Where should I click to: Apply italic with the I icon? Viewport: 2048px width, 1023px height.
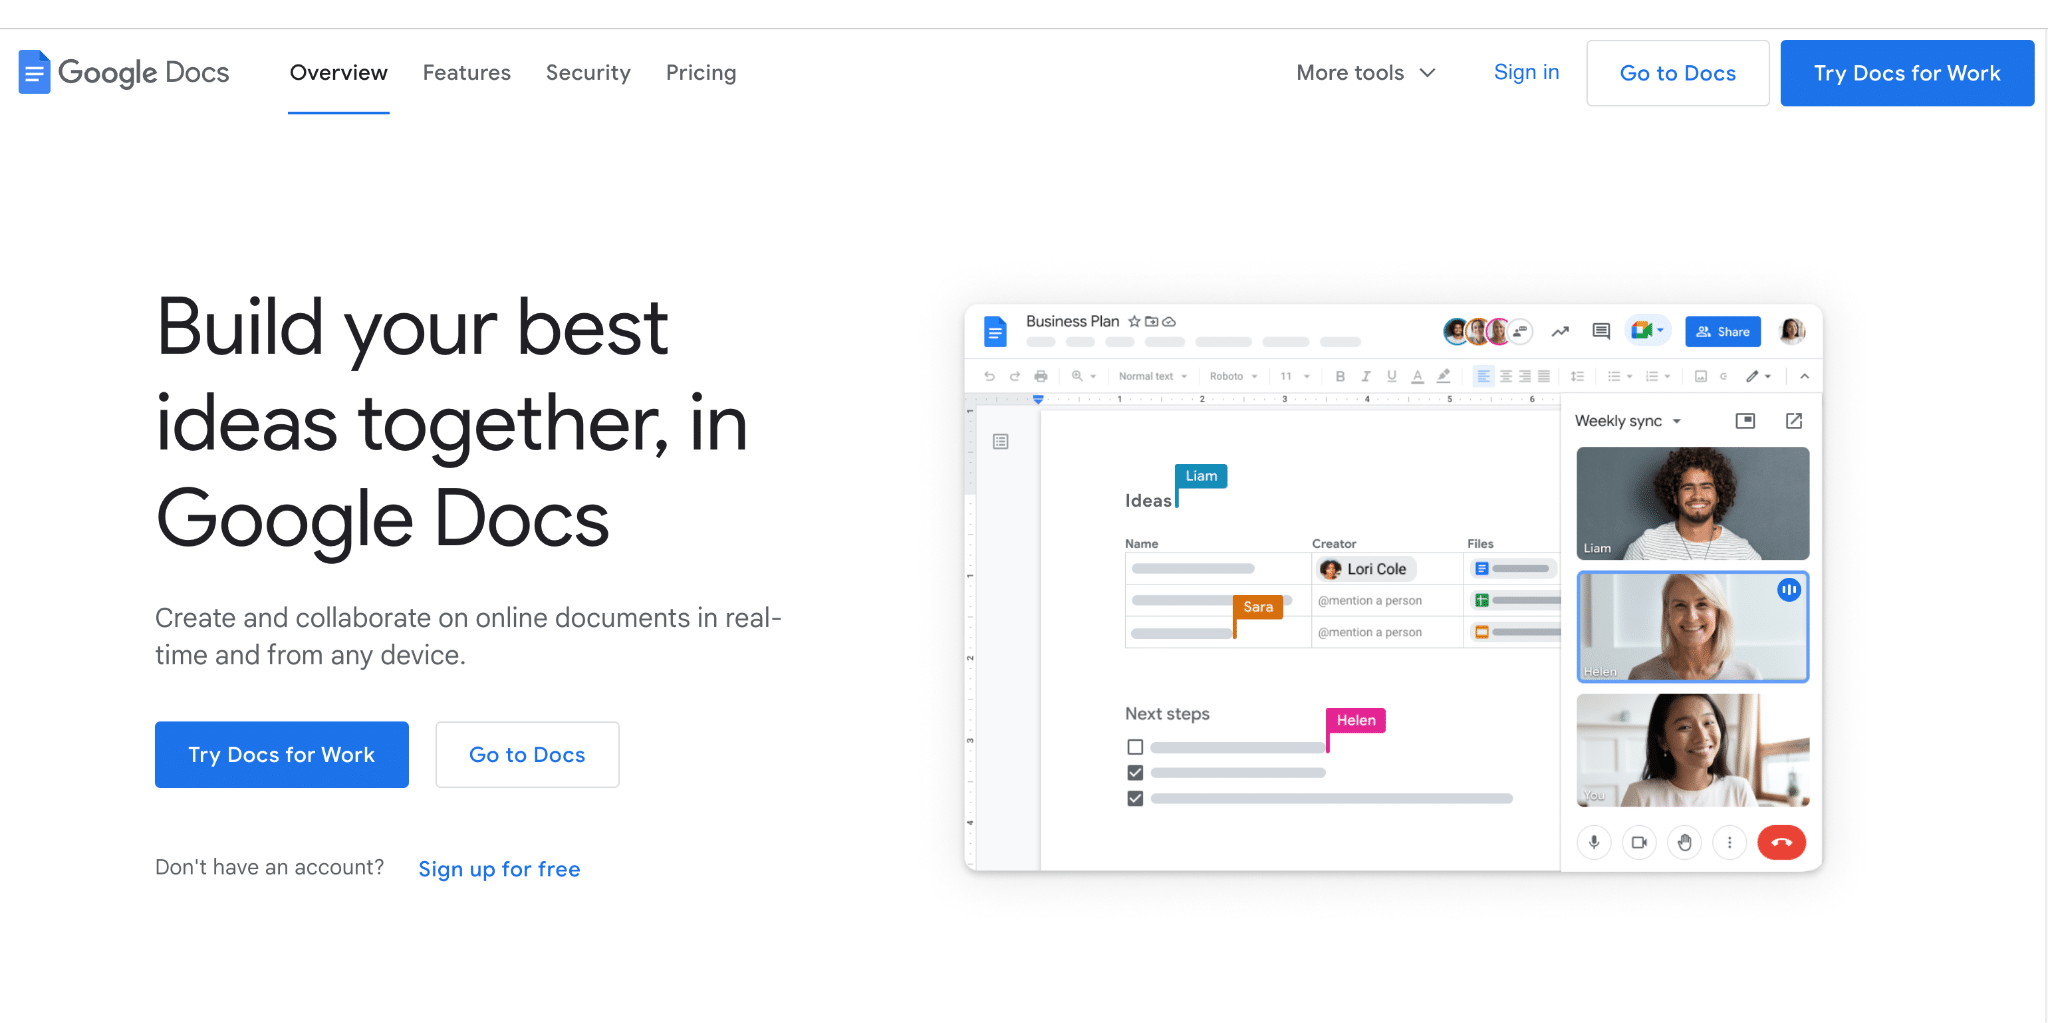pos(1366,376)
